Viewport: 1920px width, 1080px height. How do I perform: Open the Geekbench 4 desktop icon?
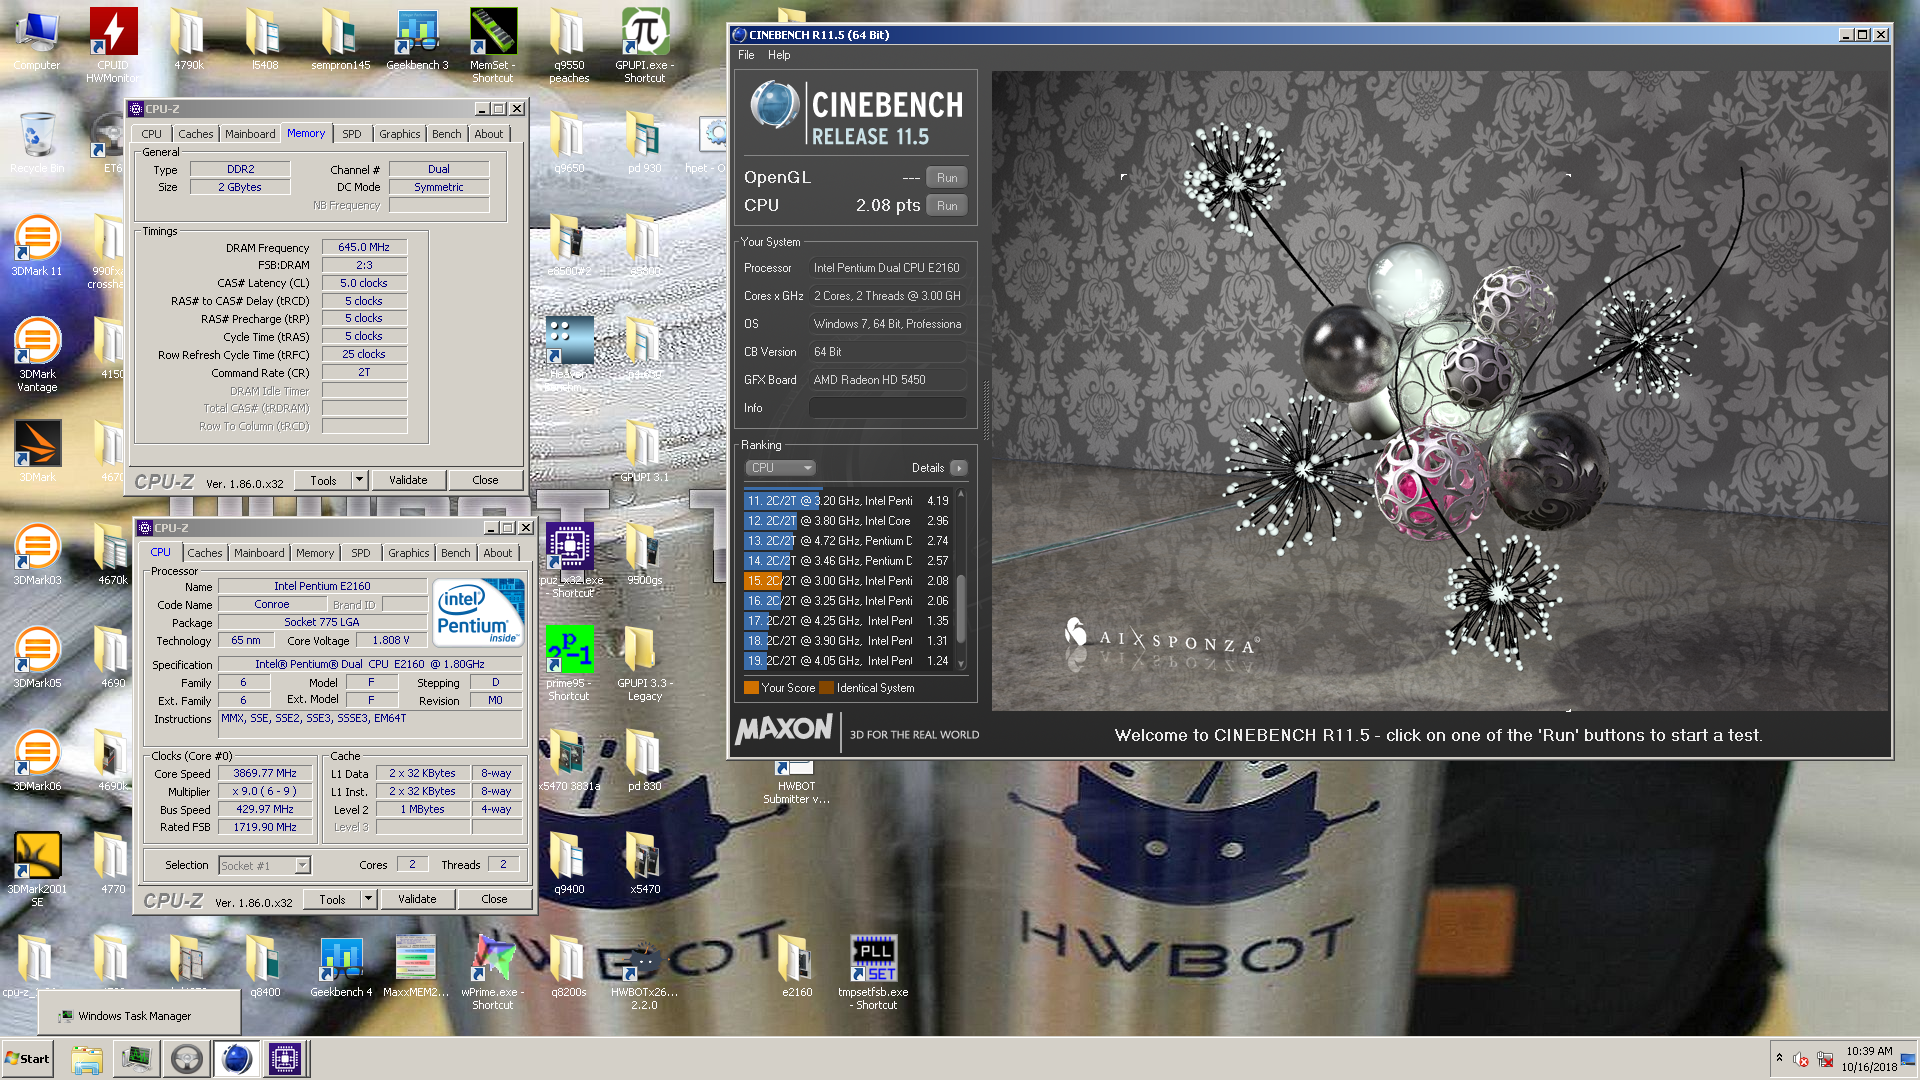tap(341, 967)
